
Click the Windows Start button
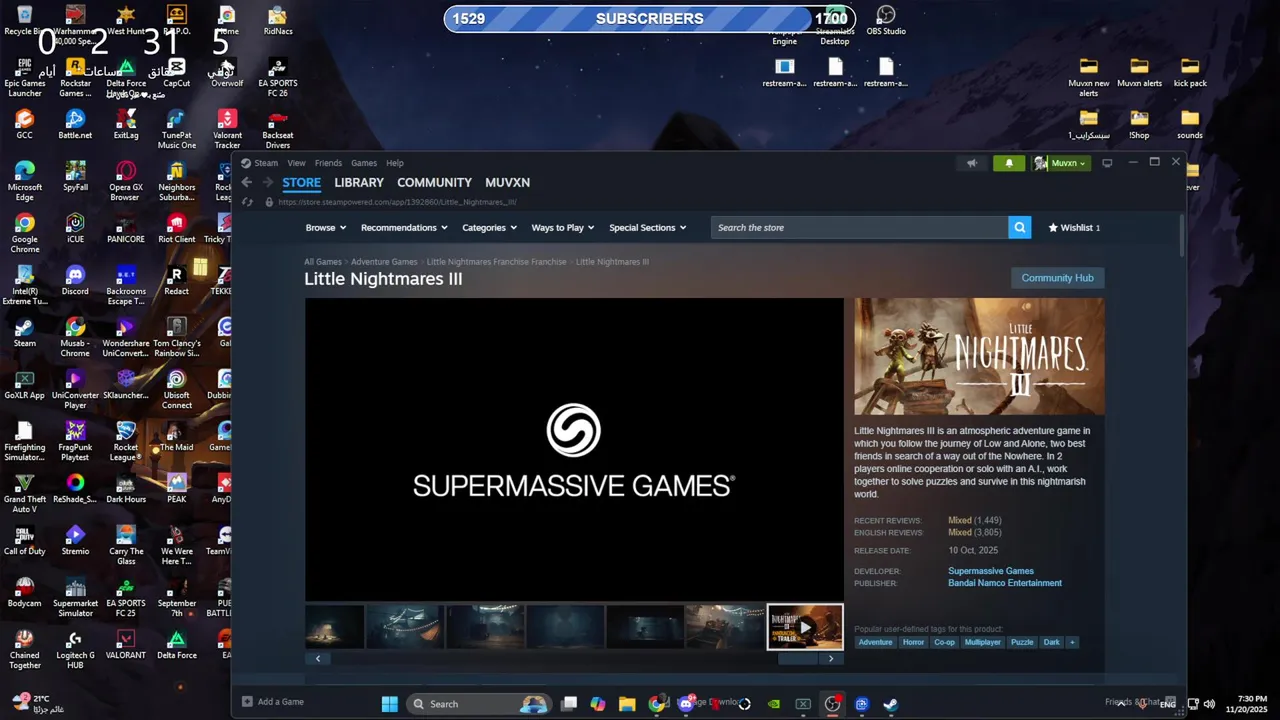coord(390,704)
